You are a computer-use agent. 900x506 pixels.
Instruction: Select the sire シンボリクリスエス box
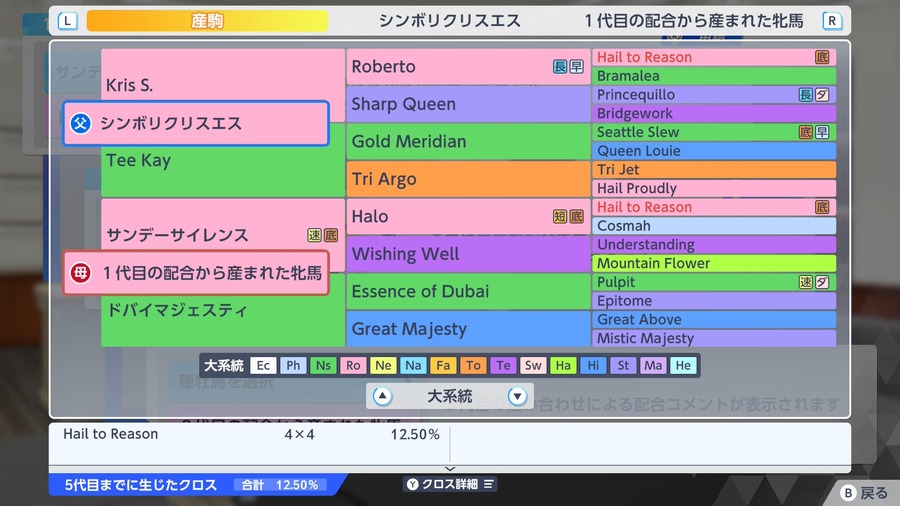click(196, 123)
